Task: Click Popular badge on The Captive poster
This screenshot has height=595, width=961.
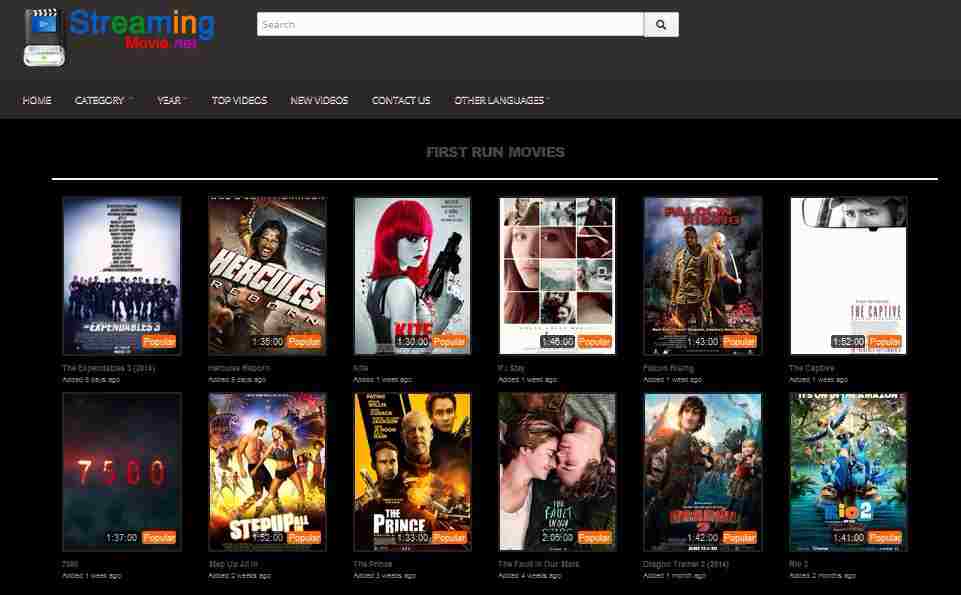Action: (x=885, y=342)
